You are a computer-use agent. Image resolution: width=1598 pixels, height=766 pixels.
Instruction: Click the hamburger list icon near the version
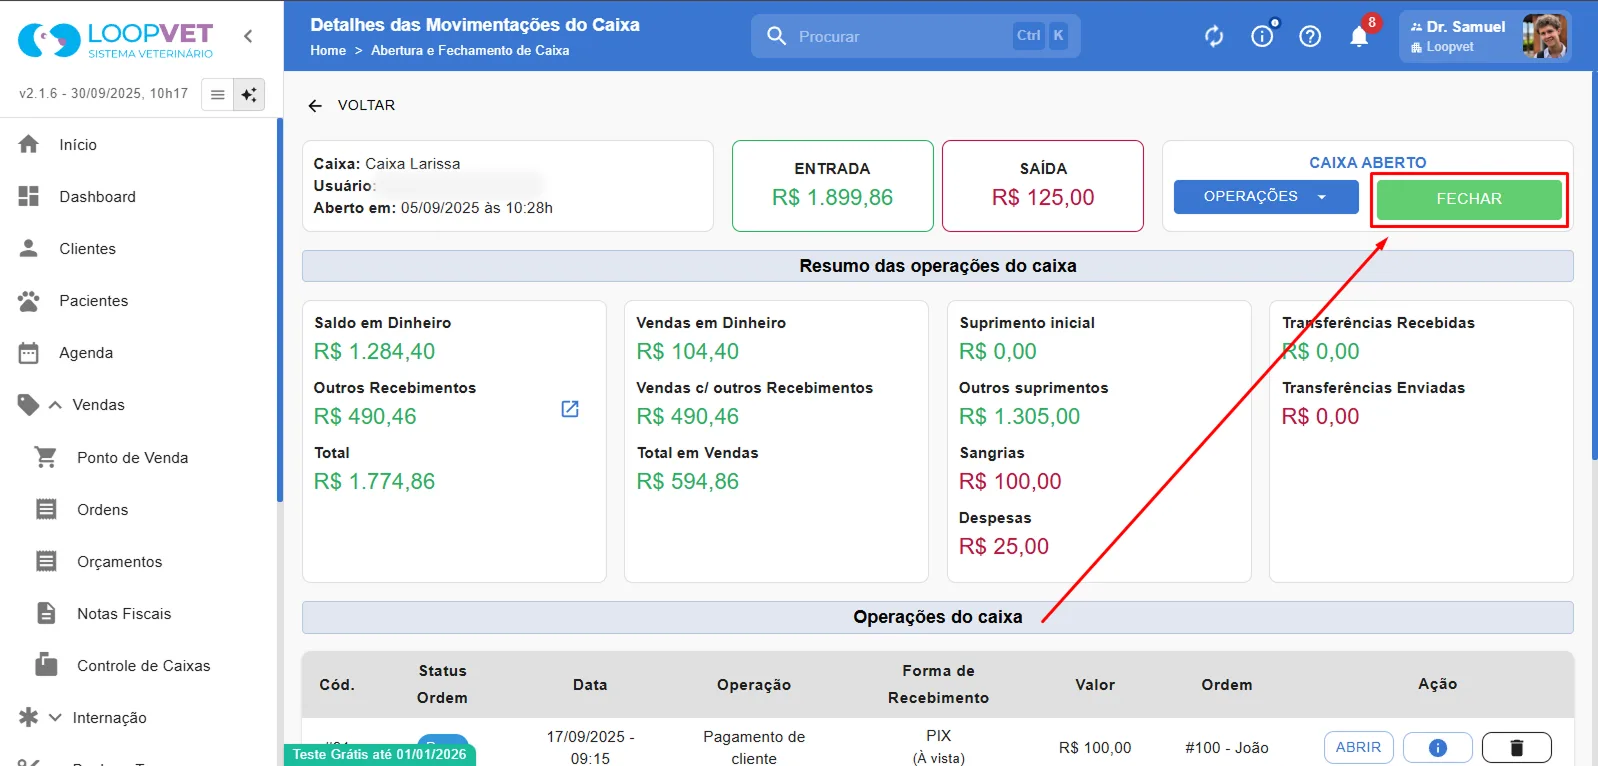coord(217,94)
